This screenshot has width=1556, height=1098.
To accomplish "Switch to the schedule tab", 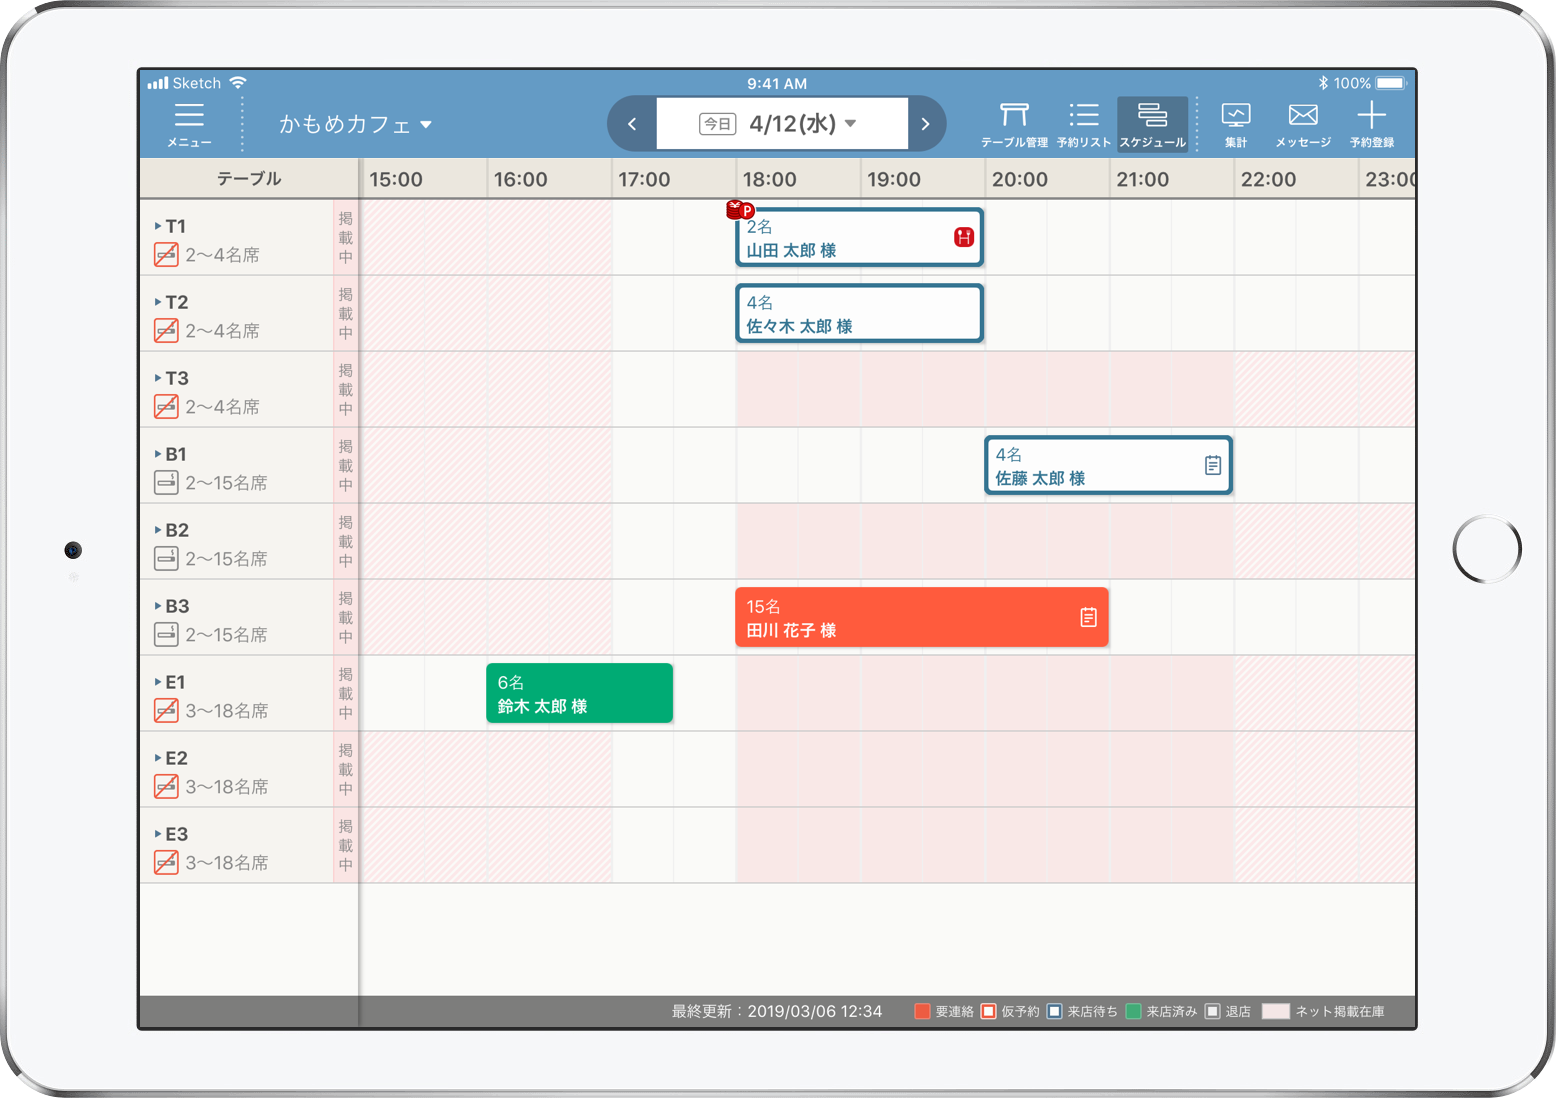I will 1152,124.
